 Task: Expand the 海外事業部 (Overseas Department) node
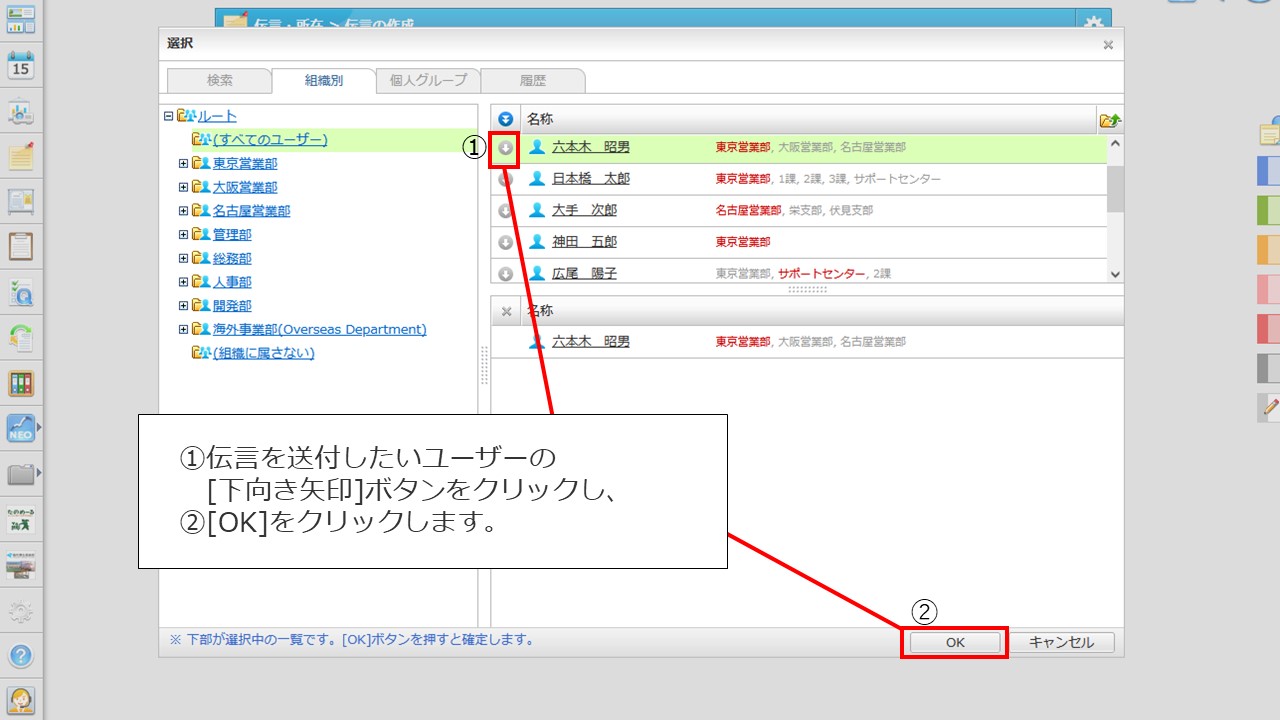pyautogui.click(x=183, y=329)
